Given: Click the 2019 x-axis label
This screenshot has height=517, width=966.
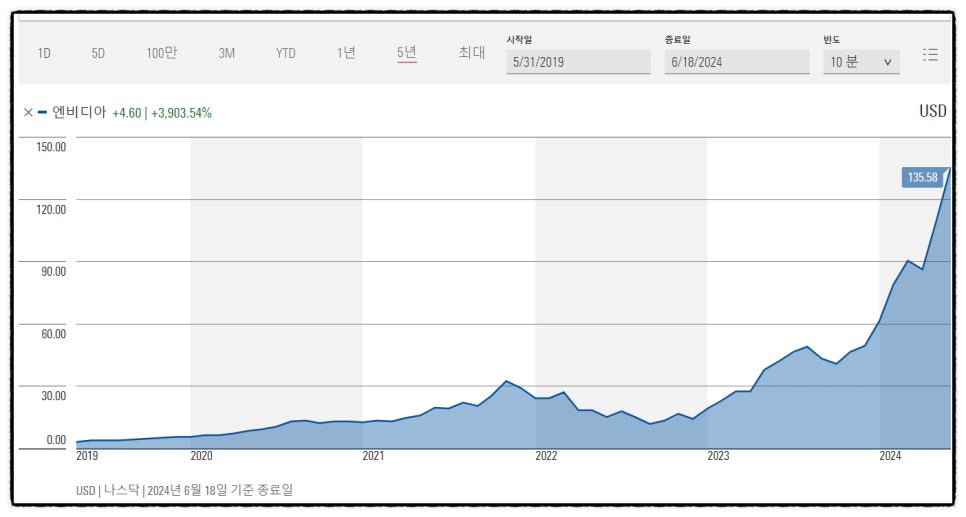Looking at the screenshot, I should pos(87,456).
